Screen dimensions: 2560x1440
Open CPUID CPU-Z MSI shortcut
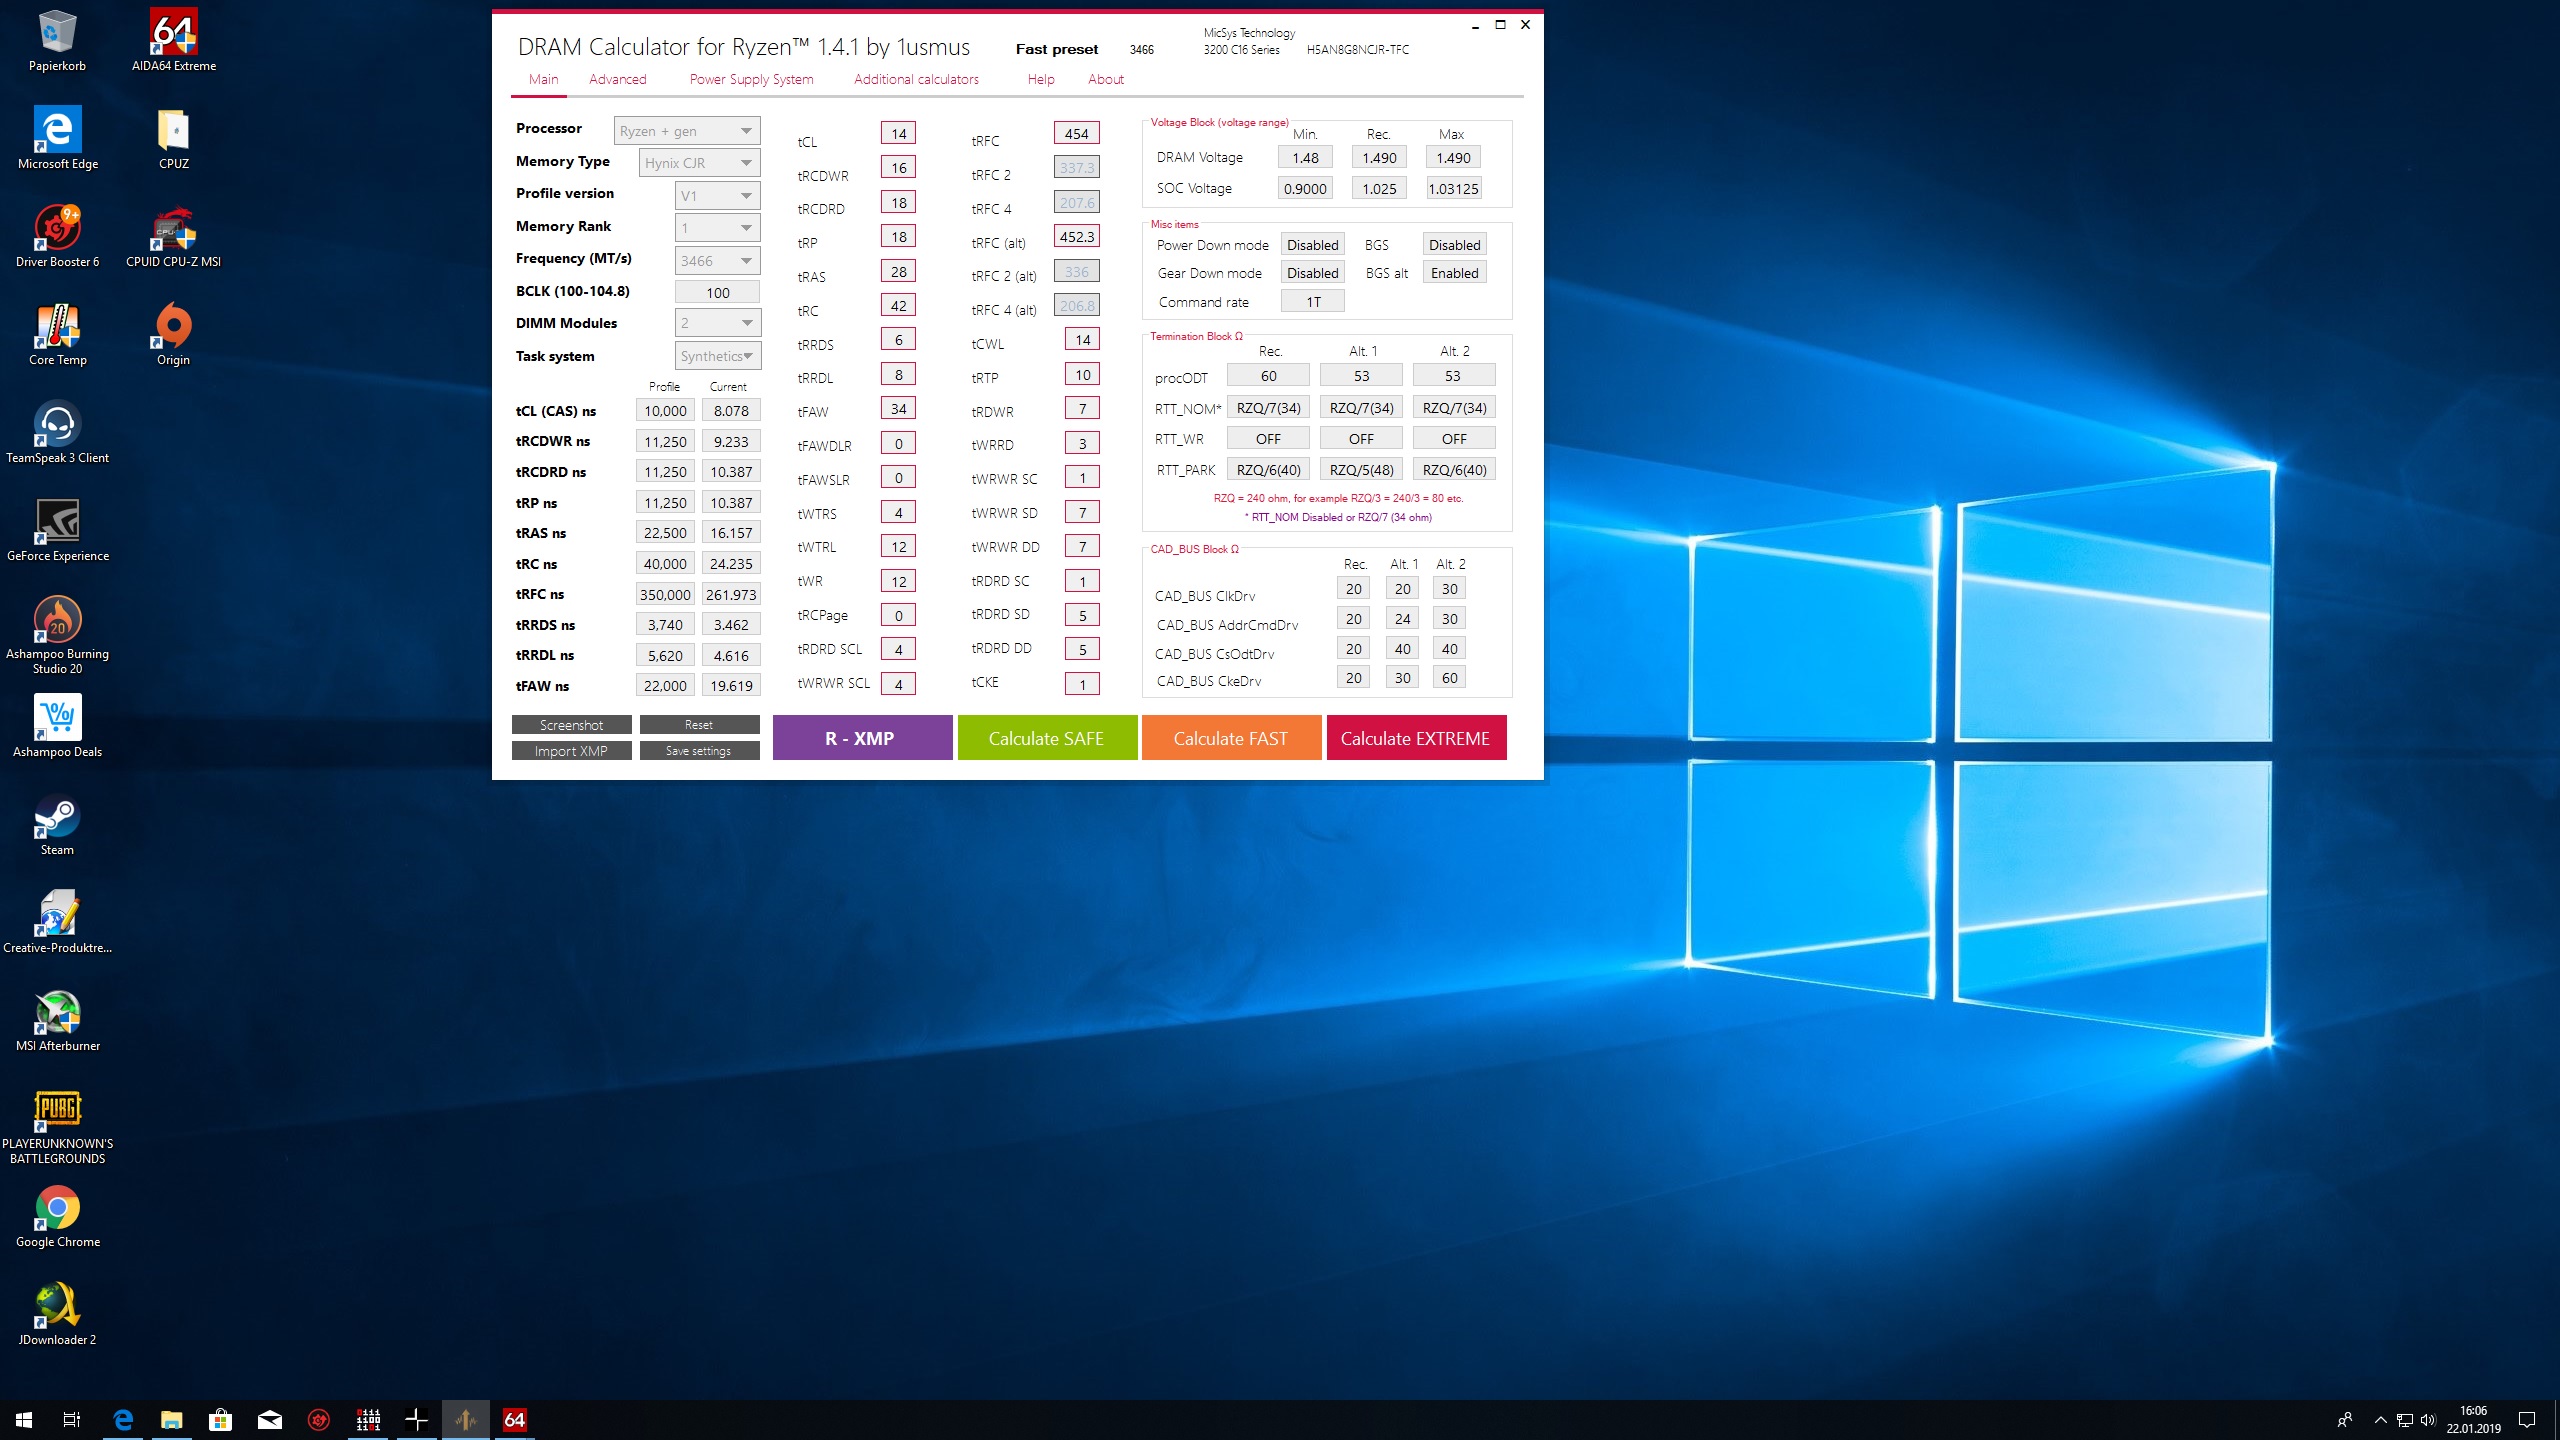173,230
